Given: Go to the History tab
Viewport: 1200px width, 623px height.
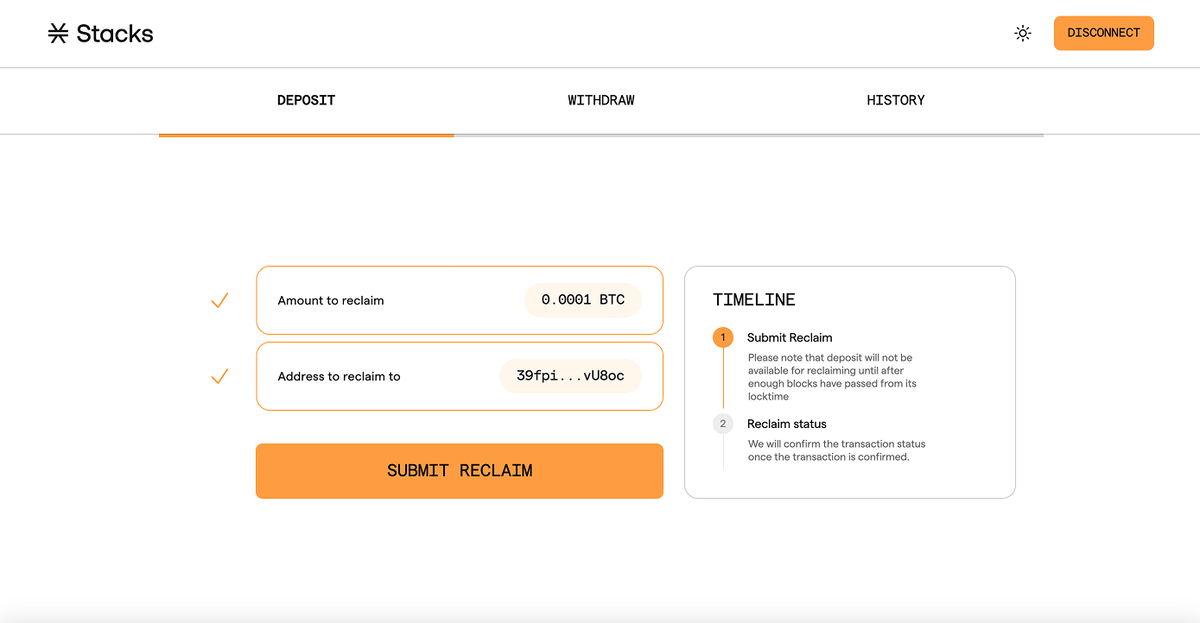Looking at the screenshot, I should tap(895, 100).
